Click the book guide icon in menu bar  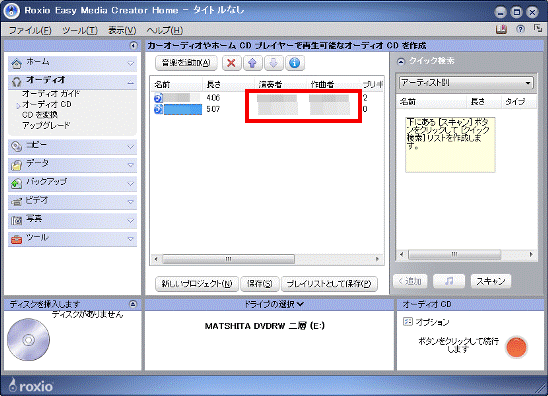(501, 29)
